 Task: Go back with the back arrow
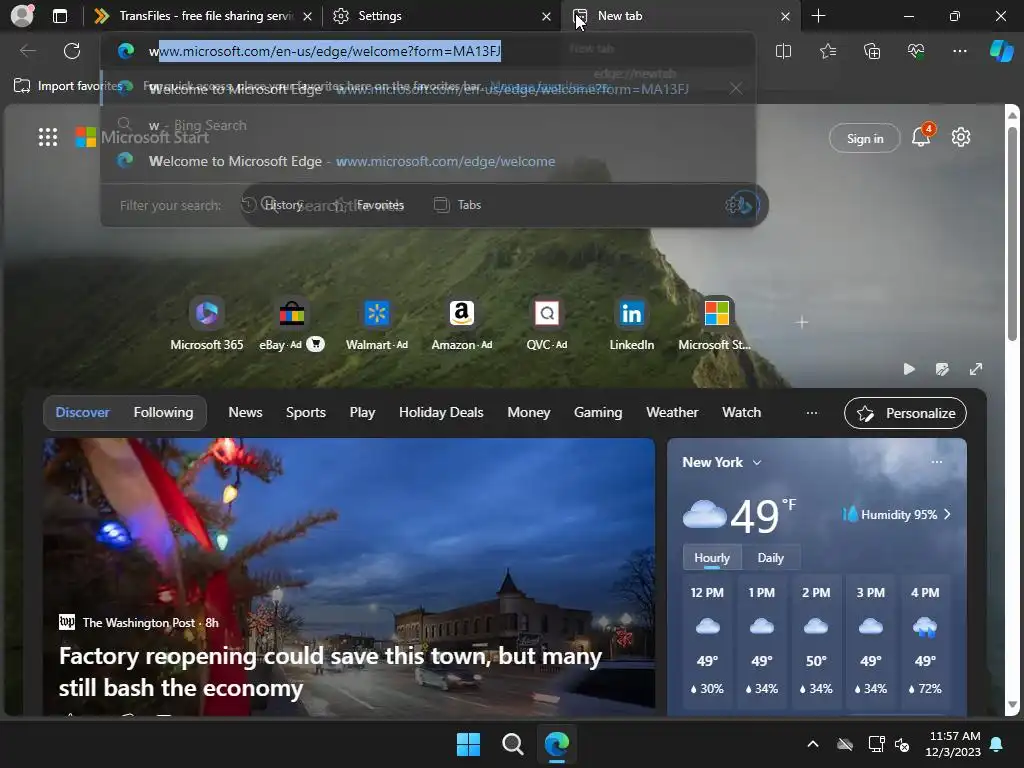(27, 51)
